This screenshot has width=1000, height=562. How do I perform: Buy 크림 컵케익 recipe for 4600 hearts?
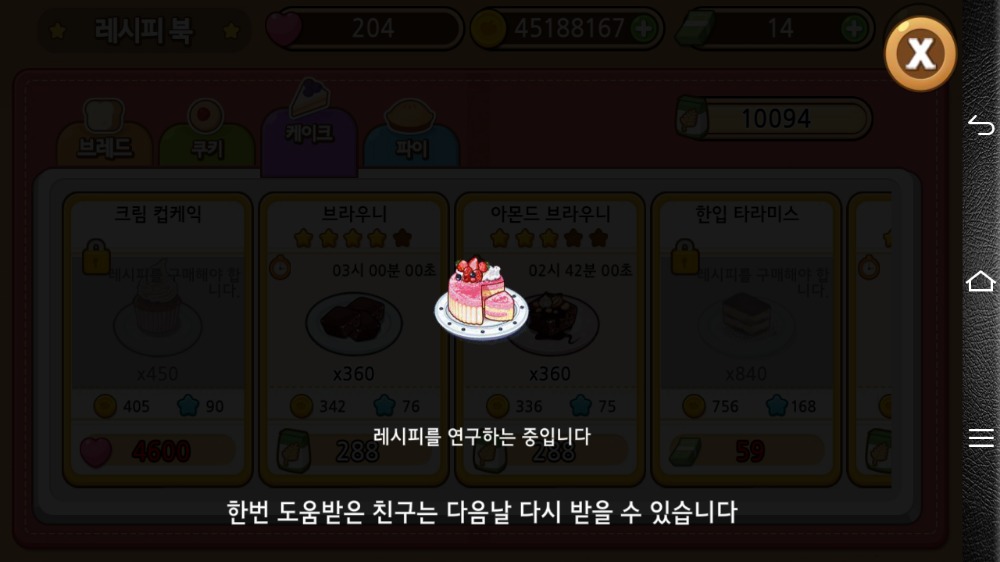coord(158,452)
